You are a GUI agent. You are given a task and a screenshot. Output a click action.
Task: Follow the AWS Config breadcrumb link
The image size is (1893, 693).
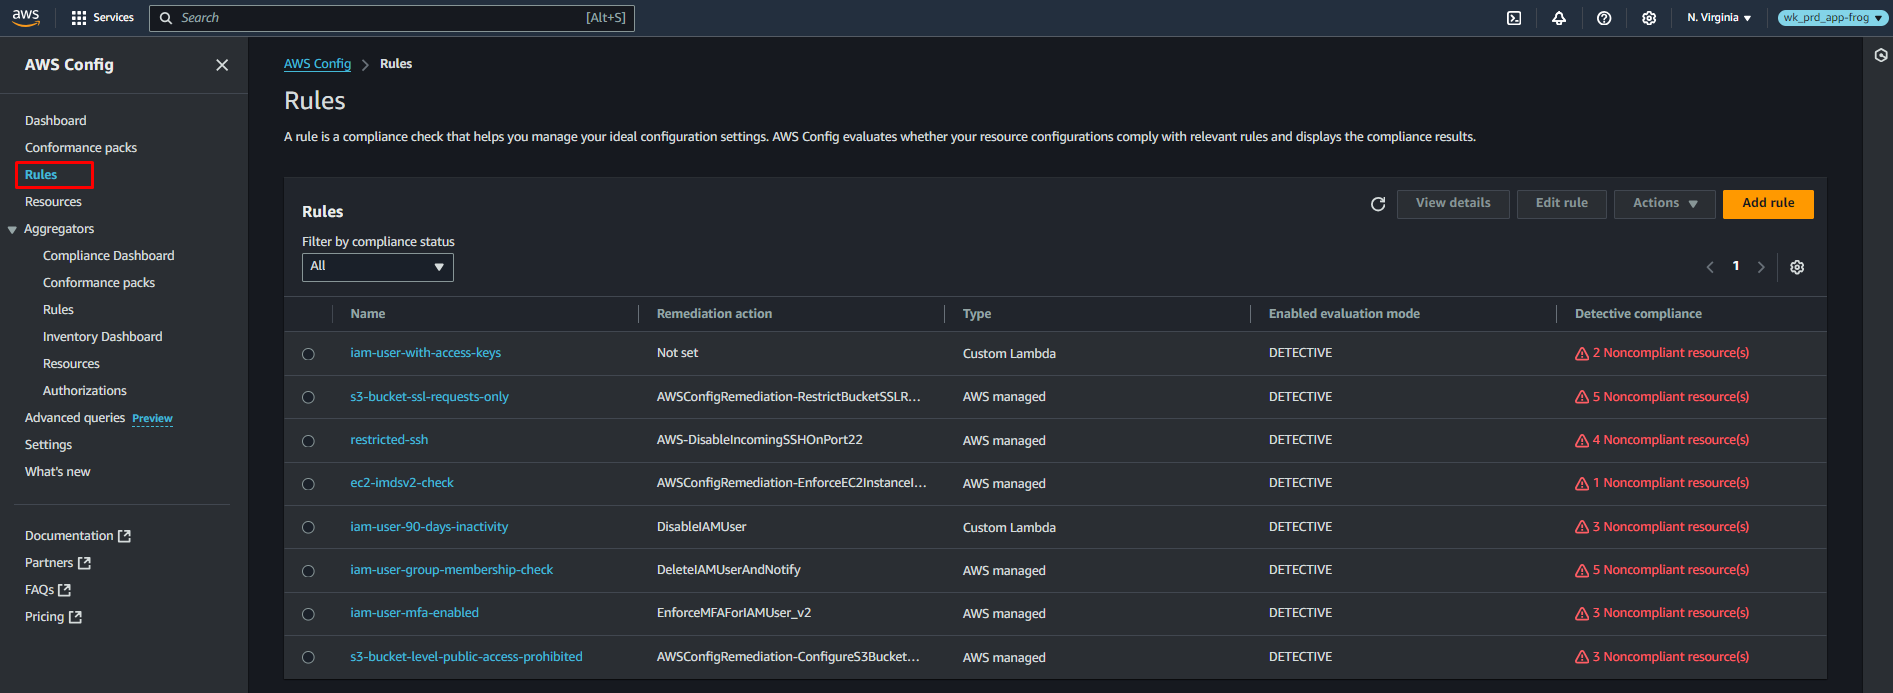click(317, 64)
